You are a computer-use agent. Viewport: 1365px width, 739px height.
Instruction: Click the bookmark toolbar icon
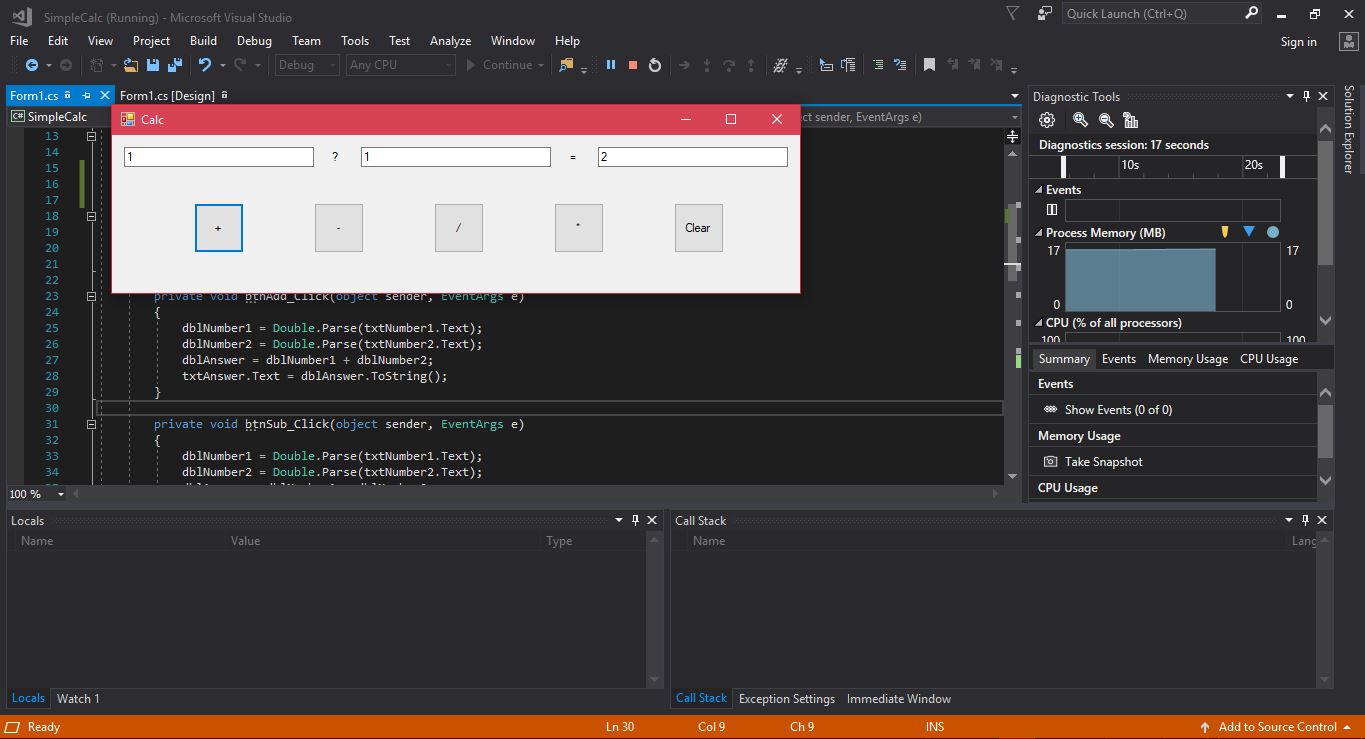929,65
